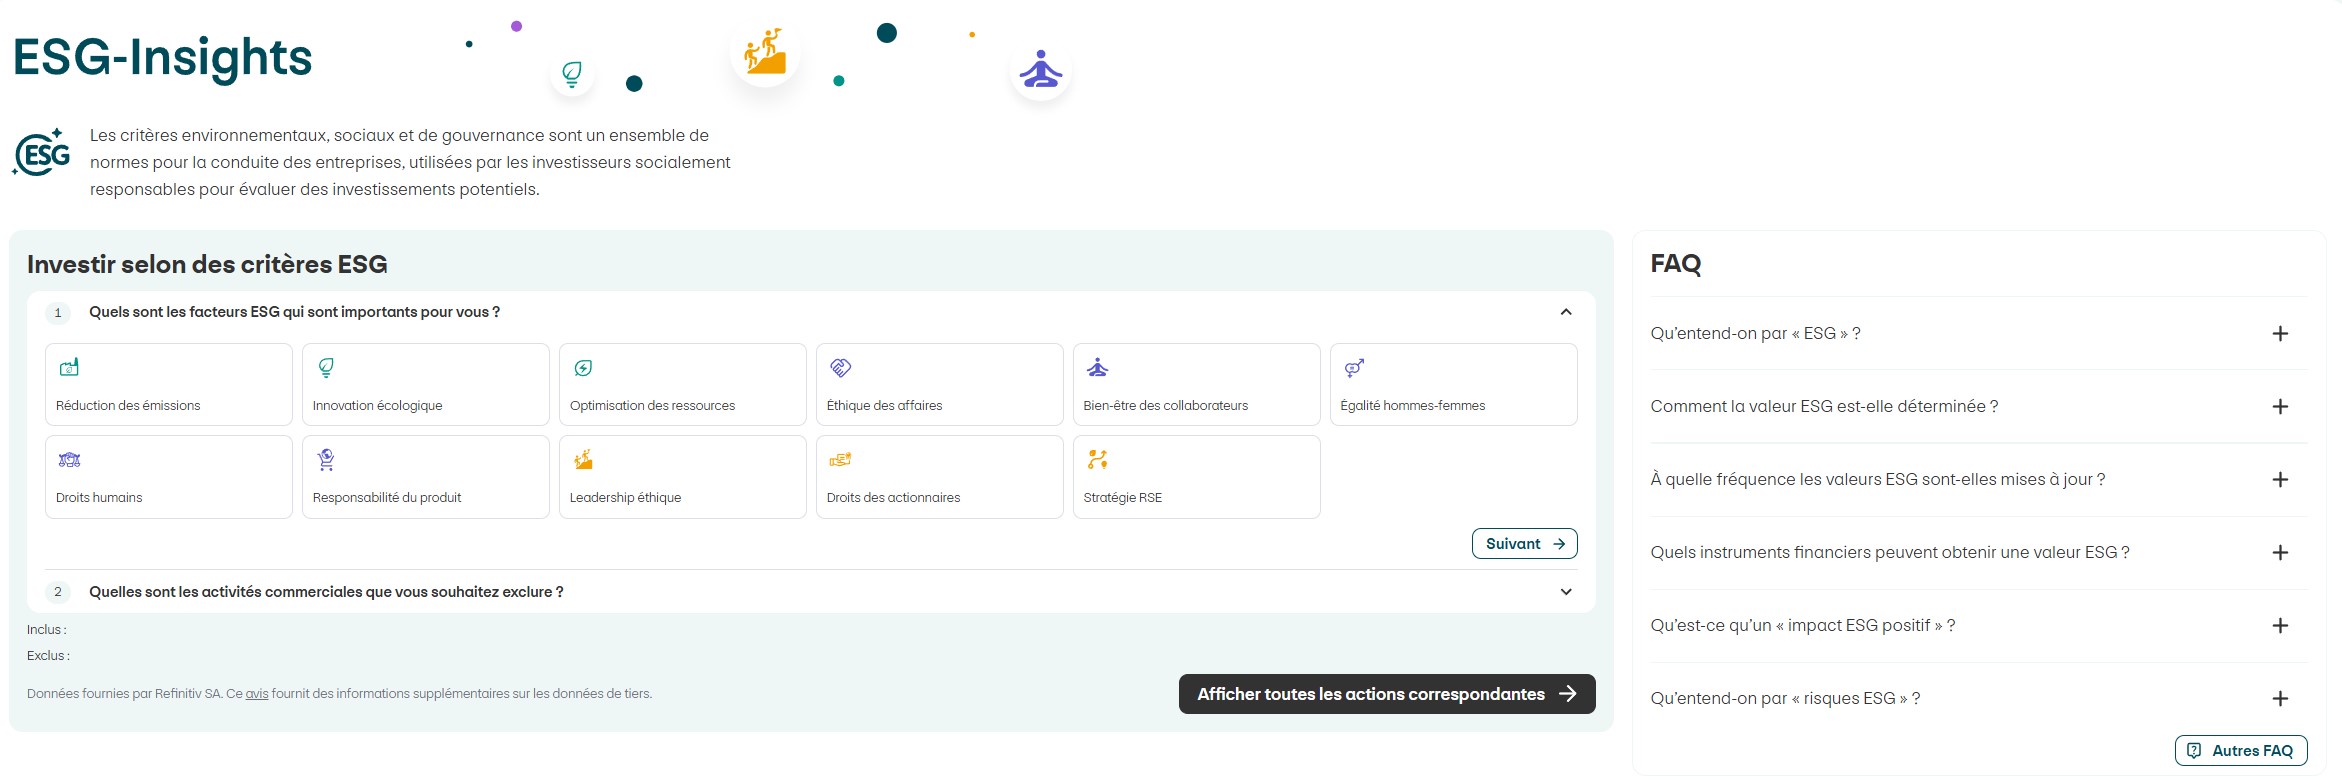Open the Autres FAQ button
2342x783 pixels.
[2240, 751]
